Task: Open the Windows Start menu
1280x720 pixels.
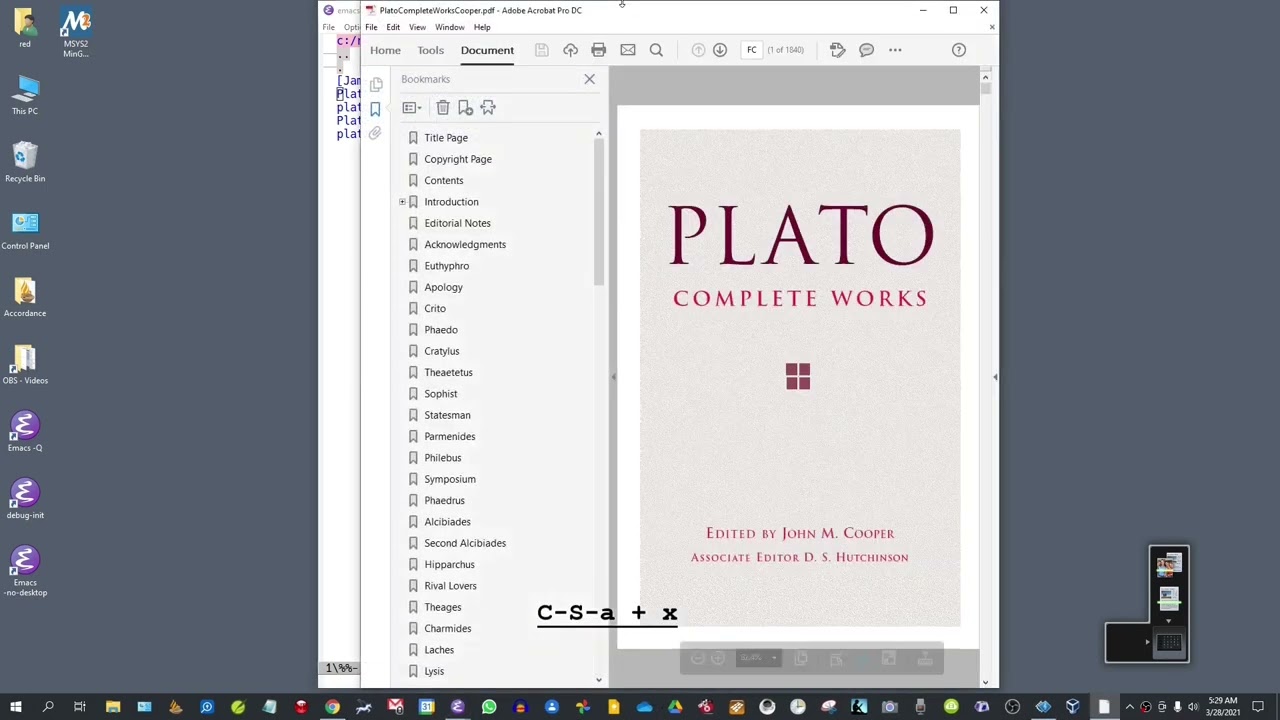Action: coord(16,707)
